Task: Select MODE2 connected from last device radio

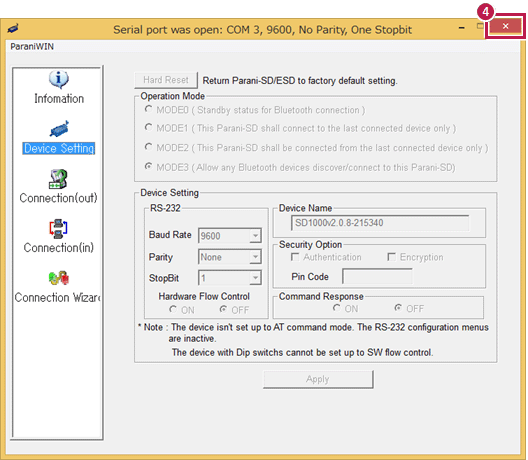Action: (x=148, y=147)
